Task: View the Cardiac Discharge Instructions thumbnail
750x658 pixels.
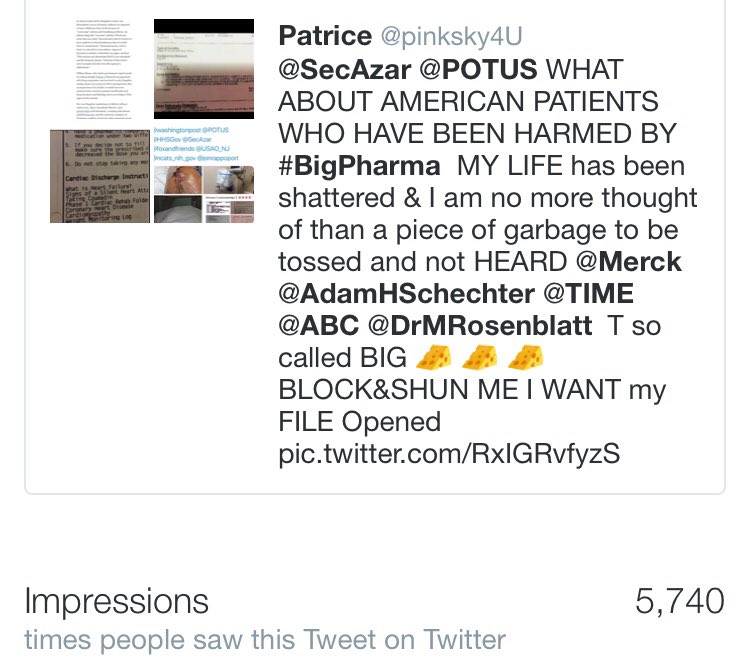Action: 100,176
